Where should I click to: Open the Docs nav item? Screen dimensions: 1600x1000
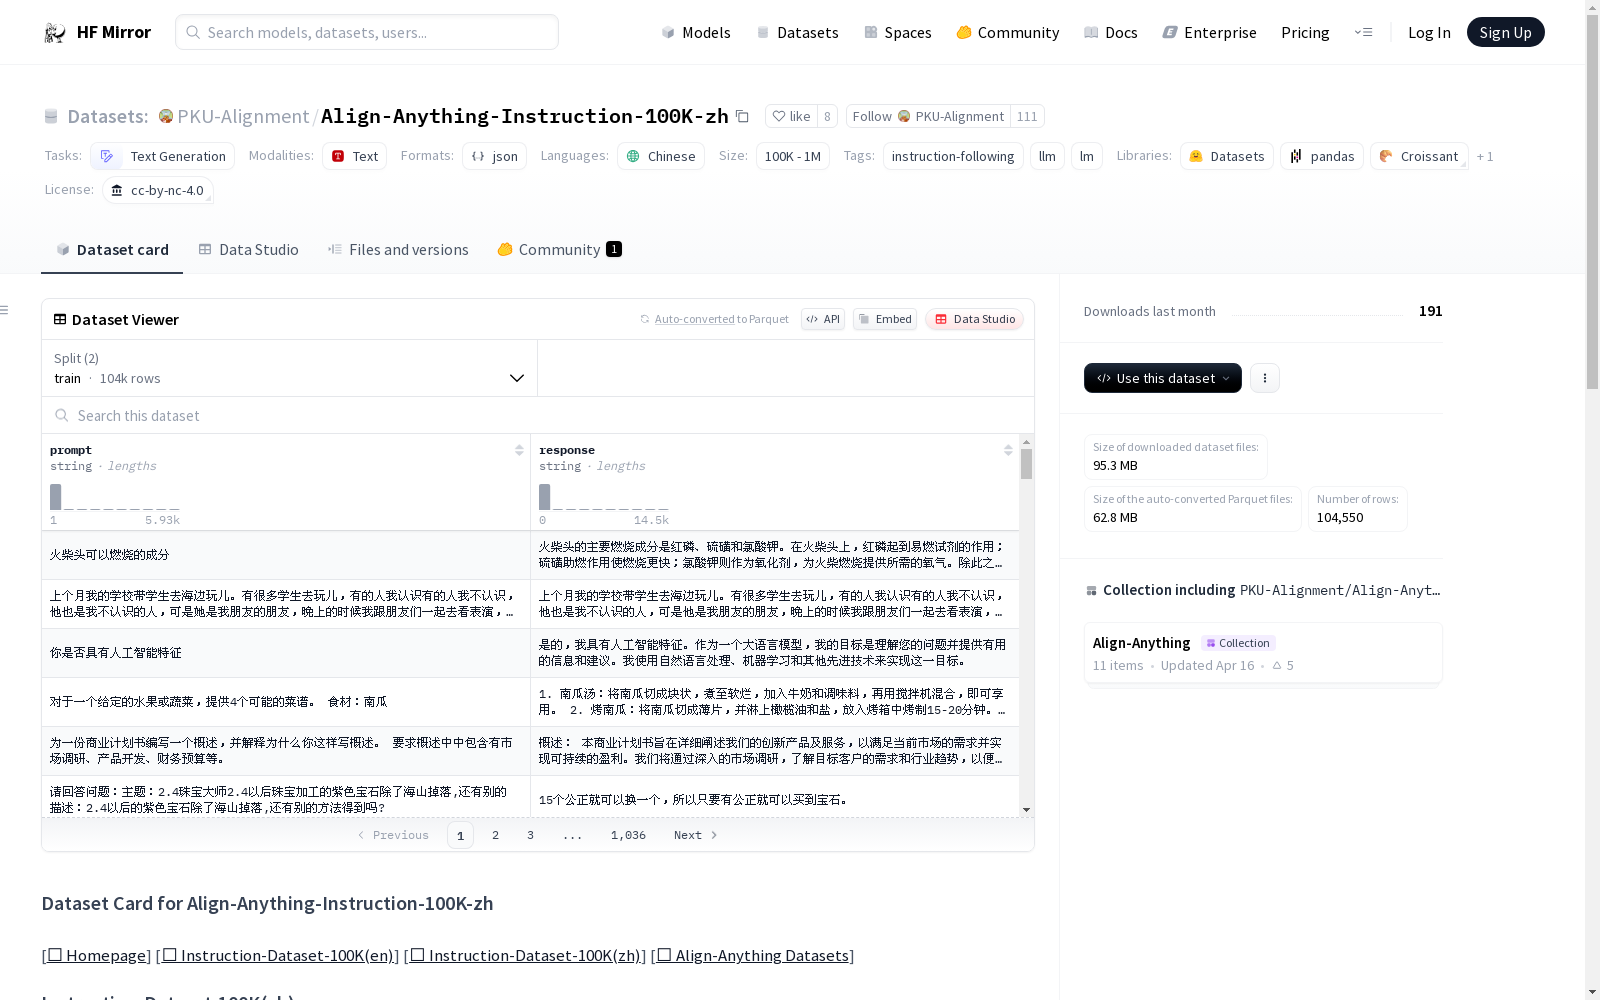tap(1111, 32)
